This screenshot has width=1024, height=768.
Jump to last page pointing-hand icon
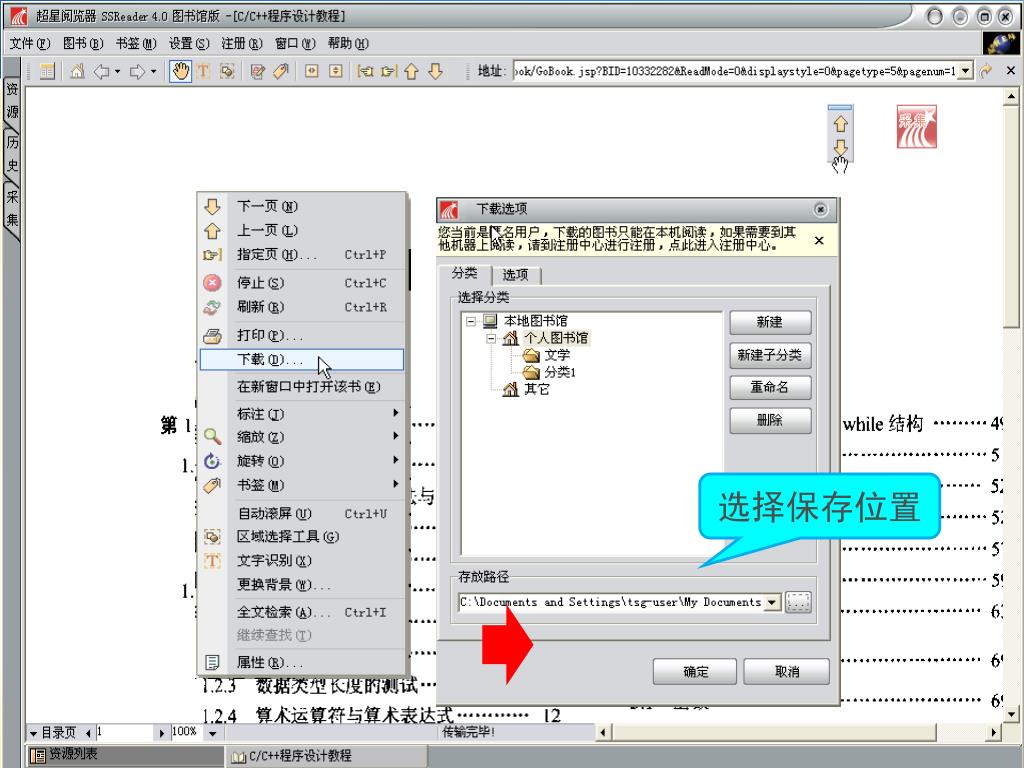point(389,71)
